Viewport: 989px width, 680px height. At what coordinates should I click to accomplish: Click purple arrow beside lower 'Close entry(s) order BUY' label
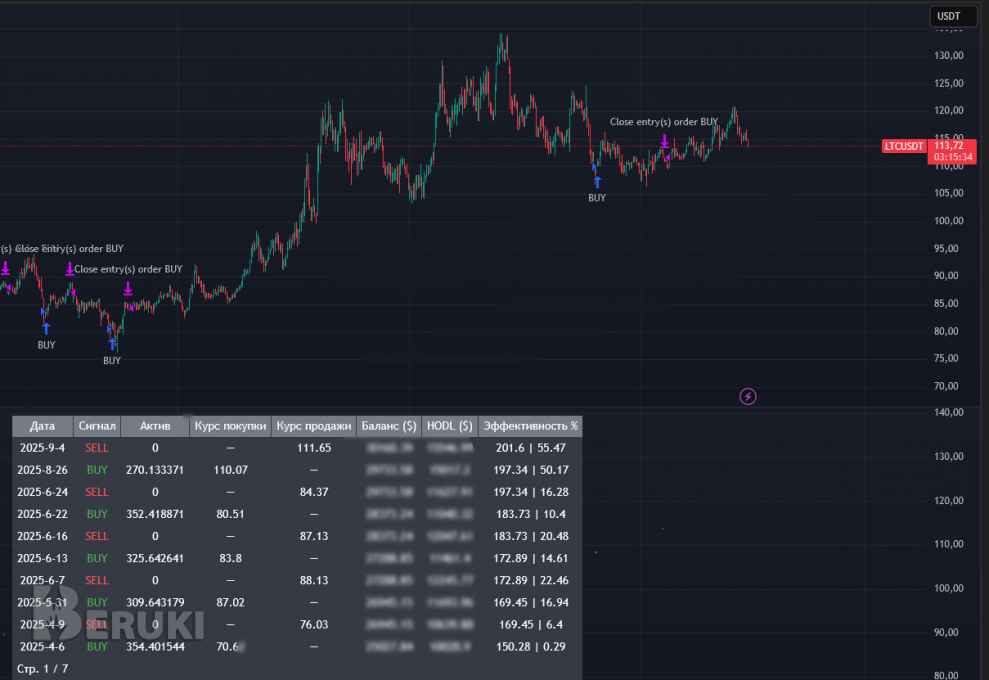tap(70, 268)
